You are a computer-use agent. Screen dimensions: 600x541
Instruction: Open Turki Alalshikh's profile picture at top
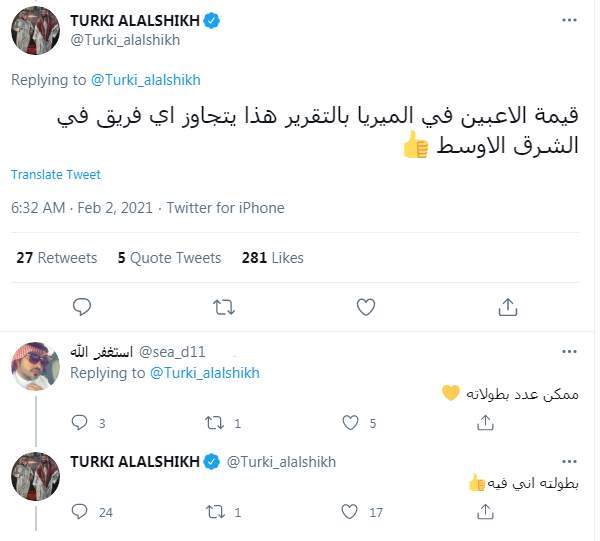coord(36,30)
